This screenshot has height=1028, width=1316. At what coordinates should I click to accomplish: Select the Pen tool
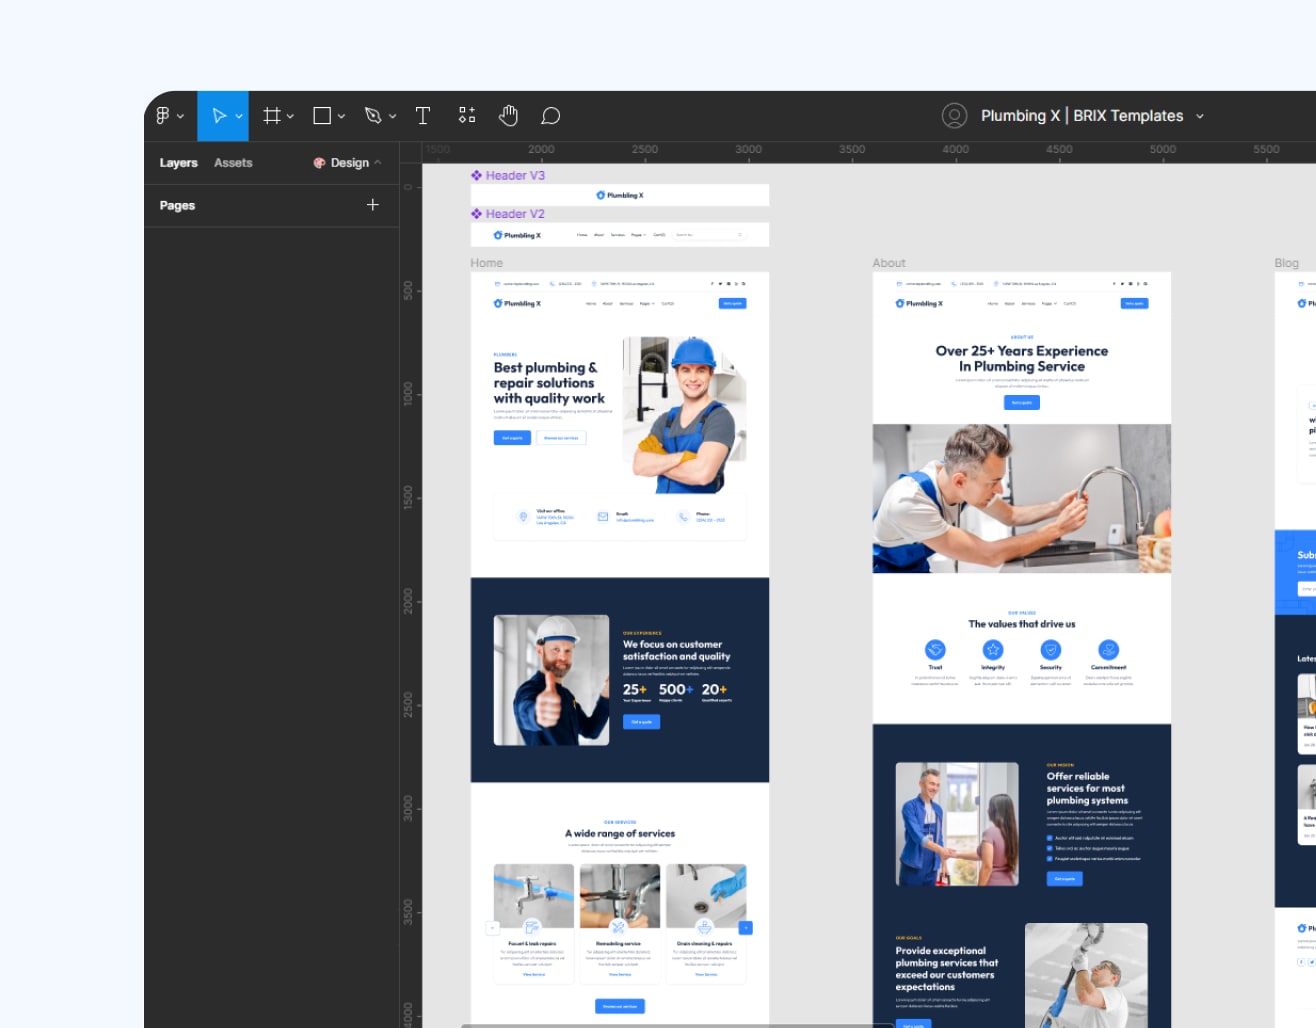click(373, 115)
